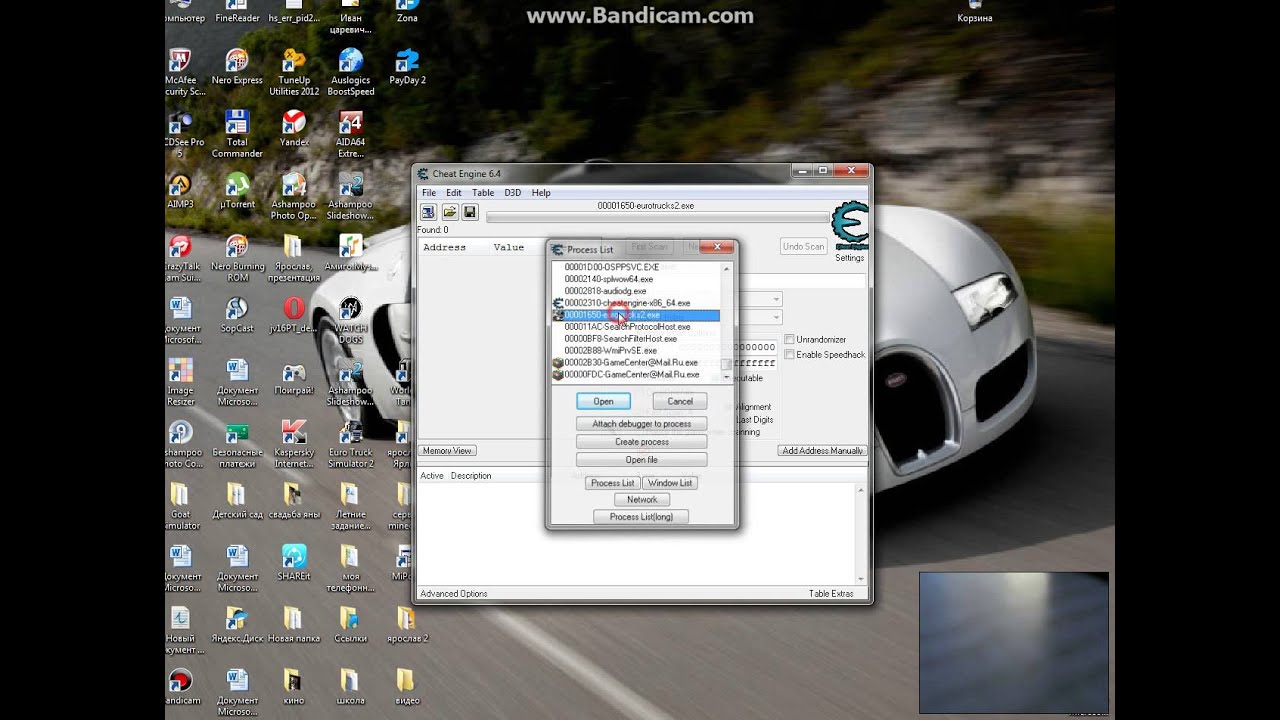Select 000011AC-SearchProtocolHost.exe process
This screenshot has height=720, width=1280.
coord(636,327)
